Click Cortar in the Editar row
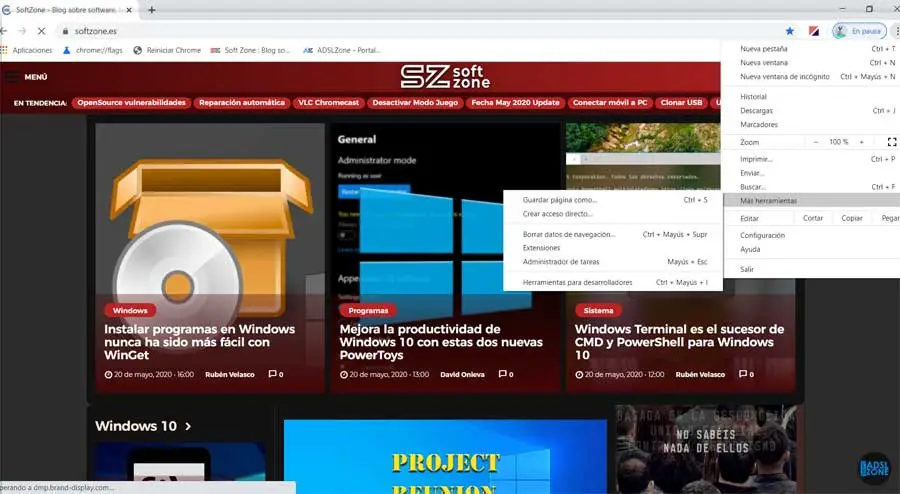The height and width of the screenshot is (494, 900). pyautogui.click(x=813, y=218)
